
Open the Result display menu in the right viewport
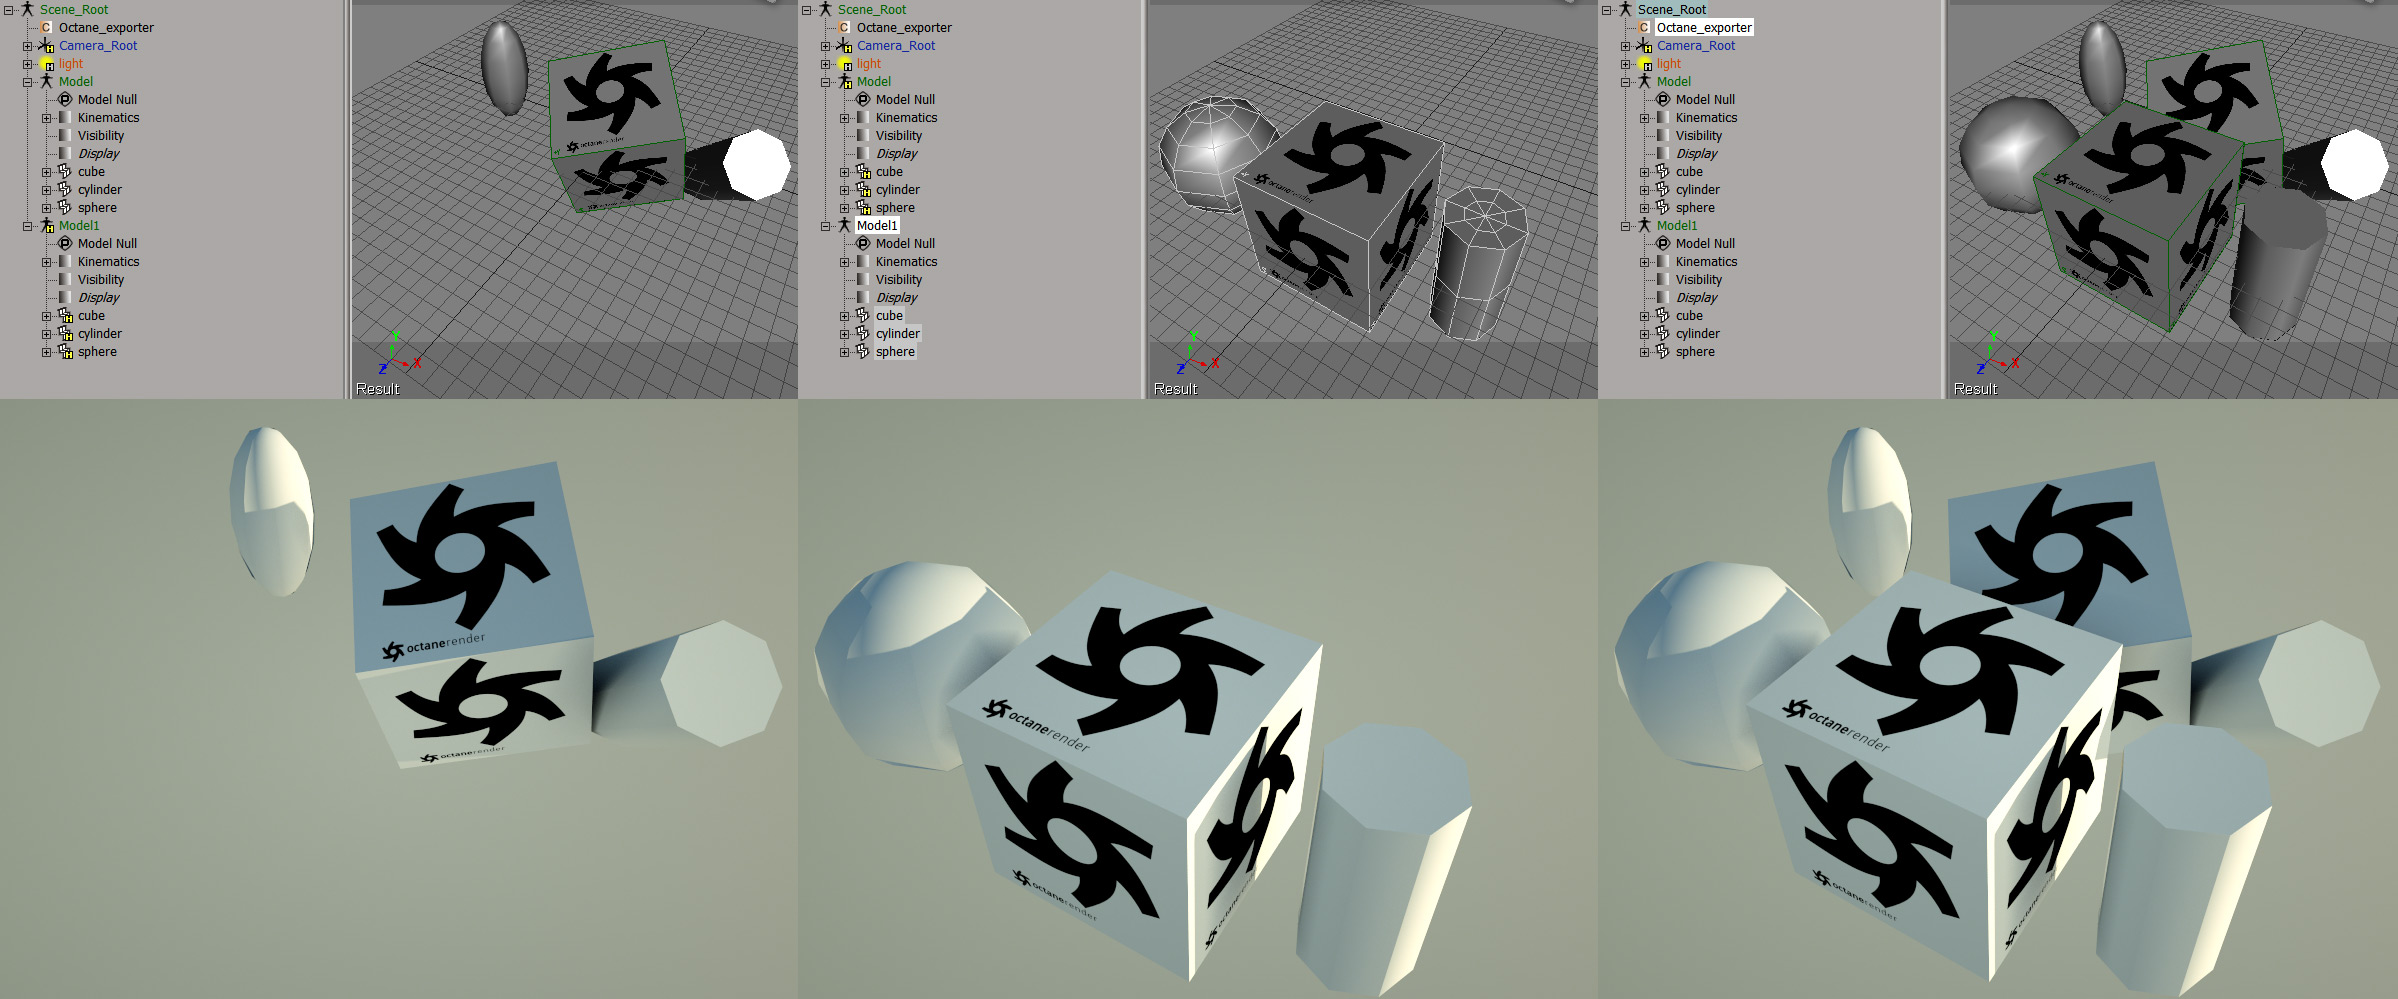(1975, 389)
